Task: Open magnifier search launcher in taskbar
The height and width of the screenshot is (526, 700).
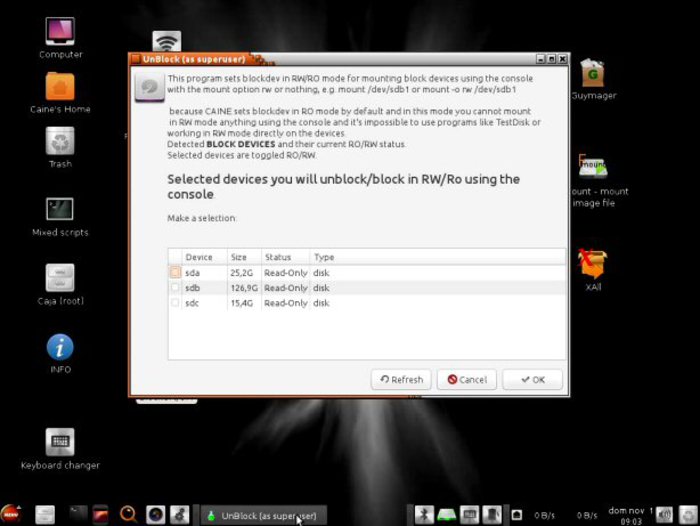Action: pos(129,514)
